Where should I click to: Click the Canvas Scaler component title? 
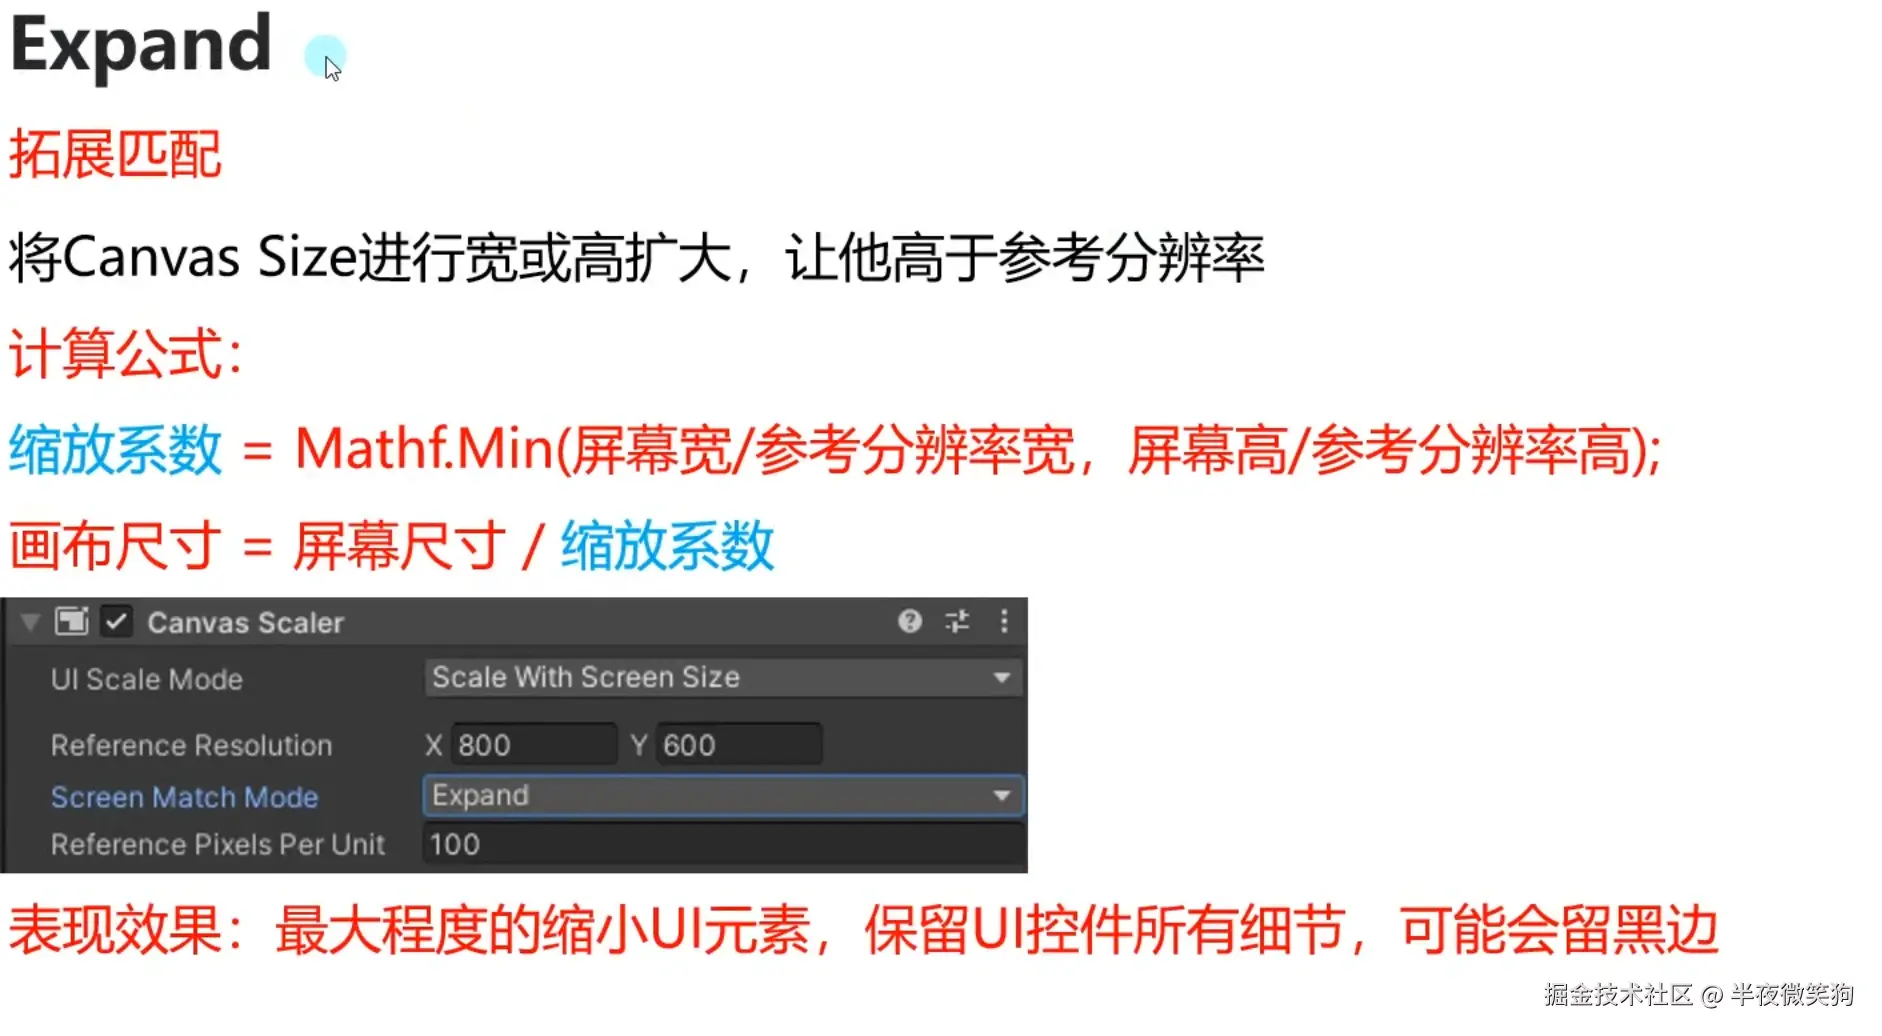246,623
